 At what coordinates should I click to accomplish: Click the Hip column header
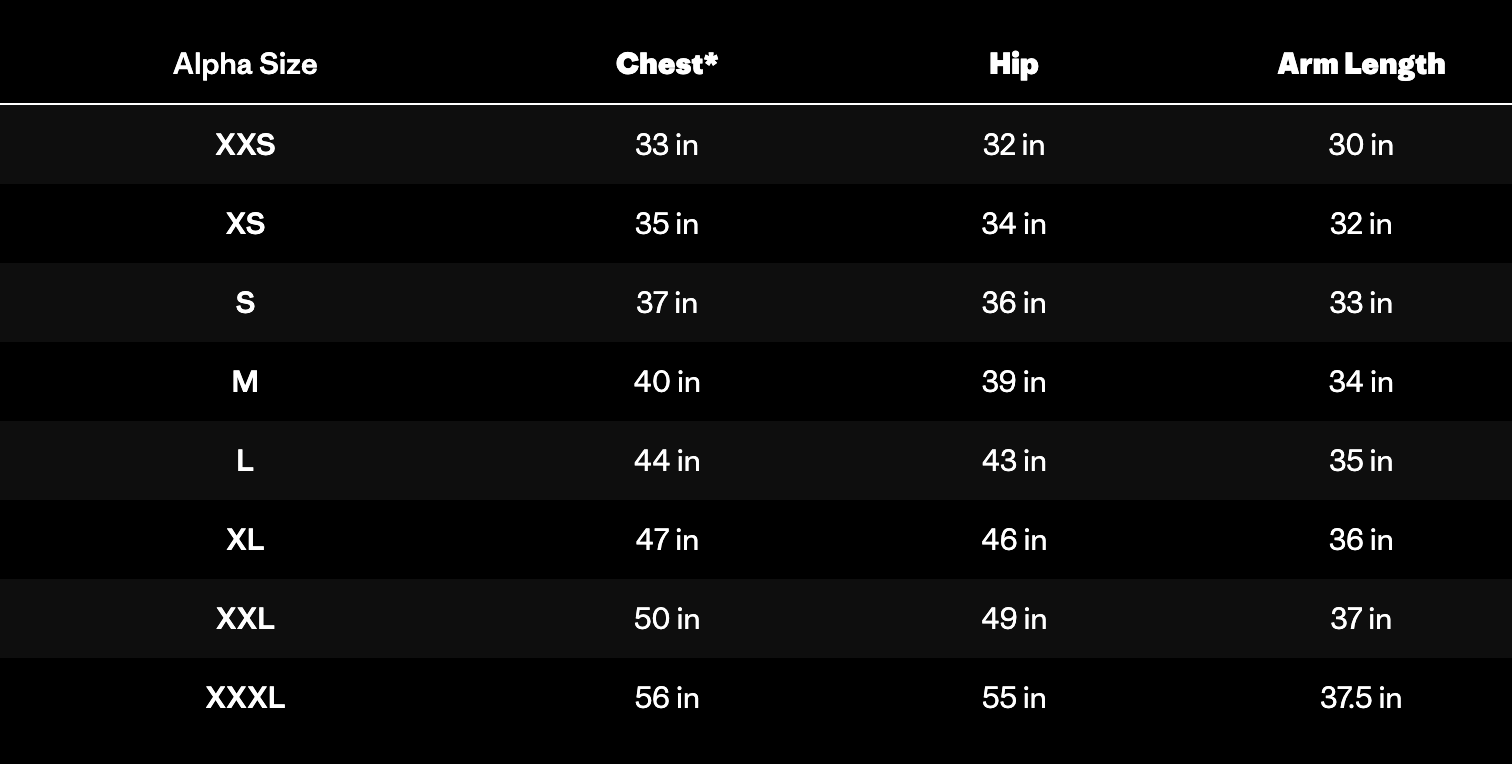1013,64
